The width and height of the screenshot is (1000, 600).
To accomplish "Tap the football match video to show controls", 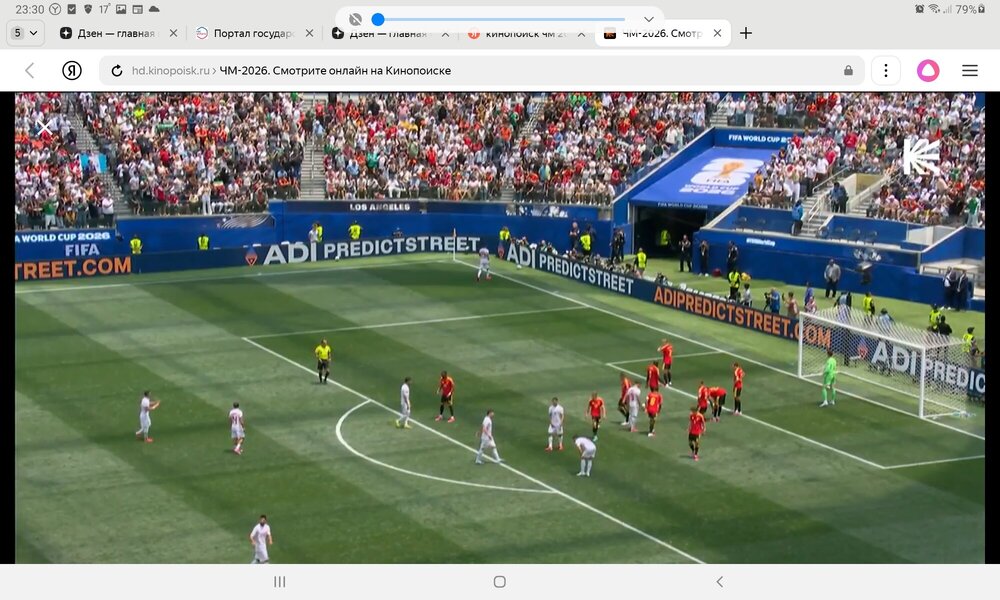I will click(500, 328).
